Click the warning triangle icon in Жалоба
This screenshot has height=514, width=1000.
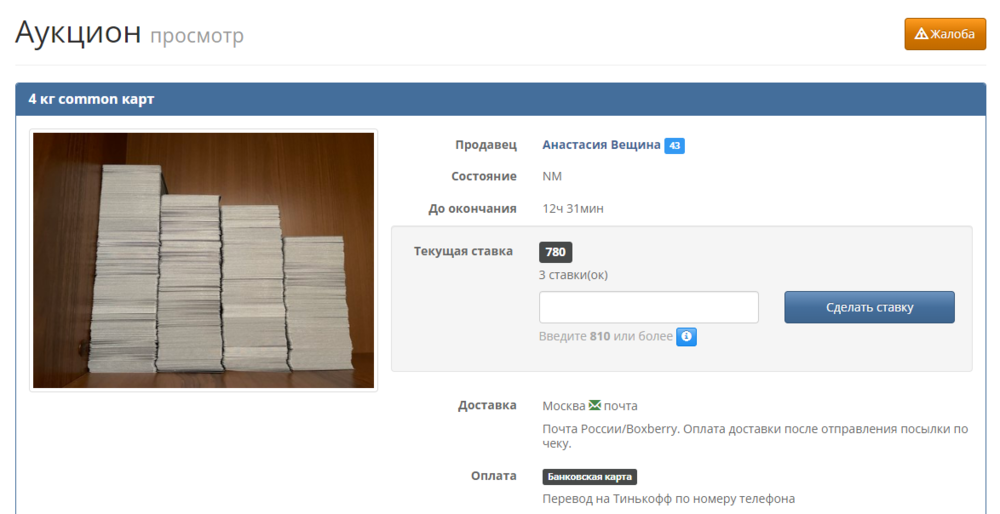coord(921,34)
